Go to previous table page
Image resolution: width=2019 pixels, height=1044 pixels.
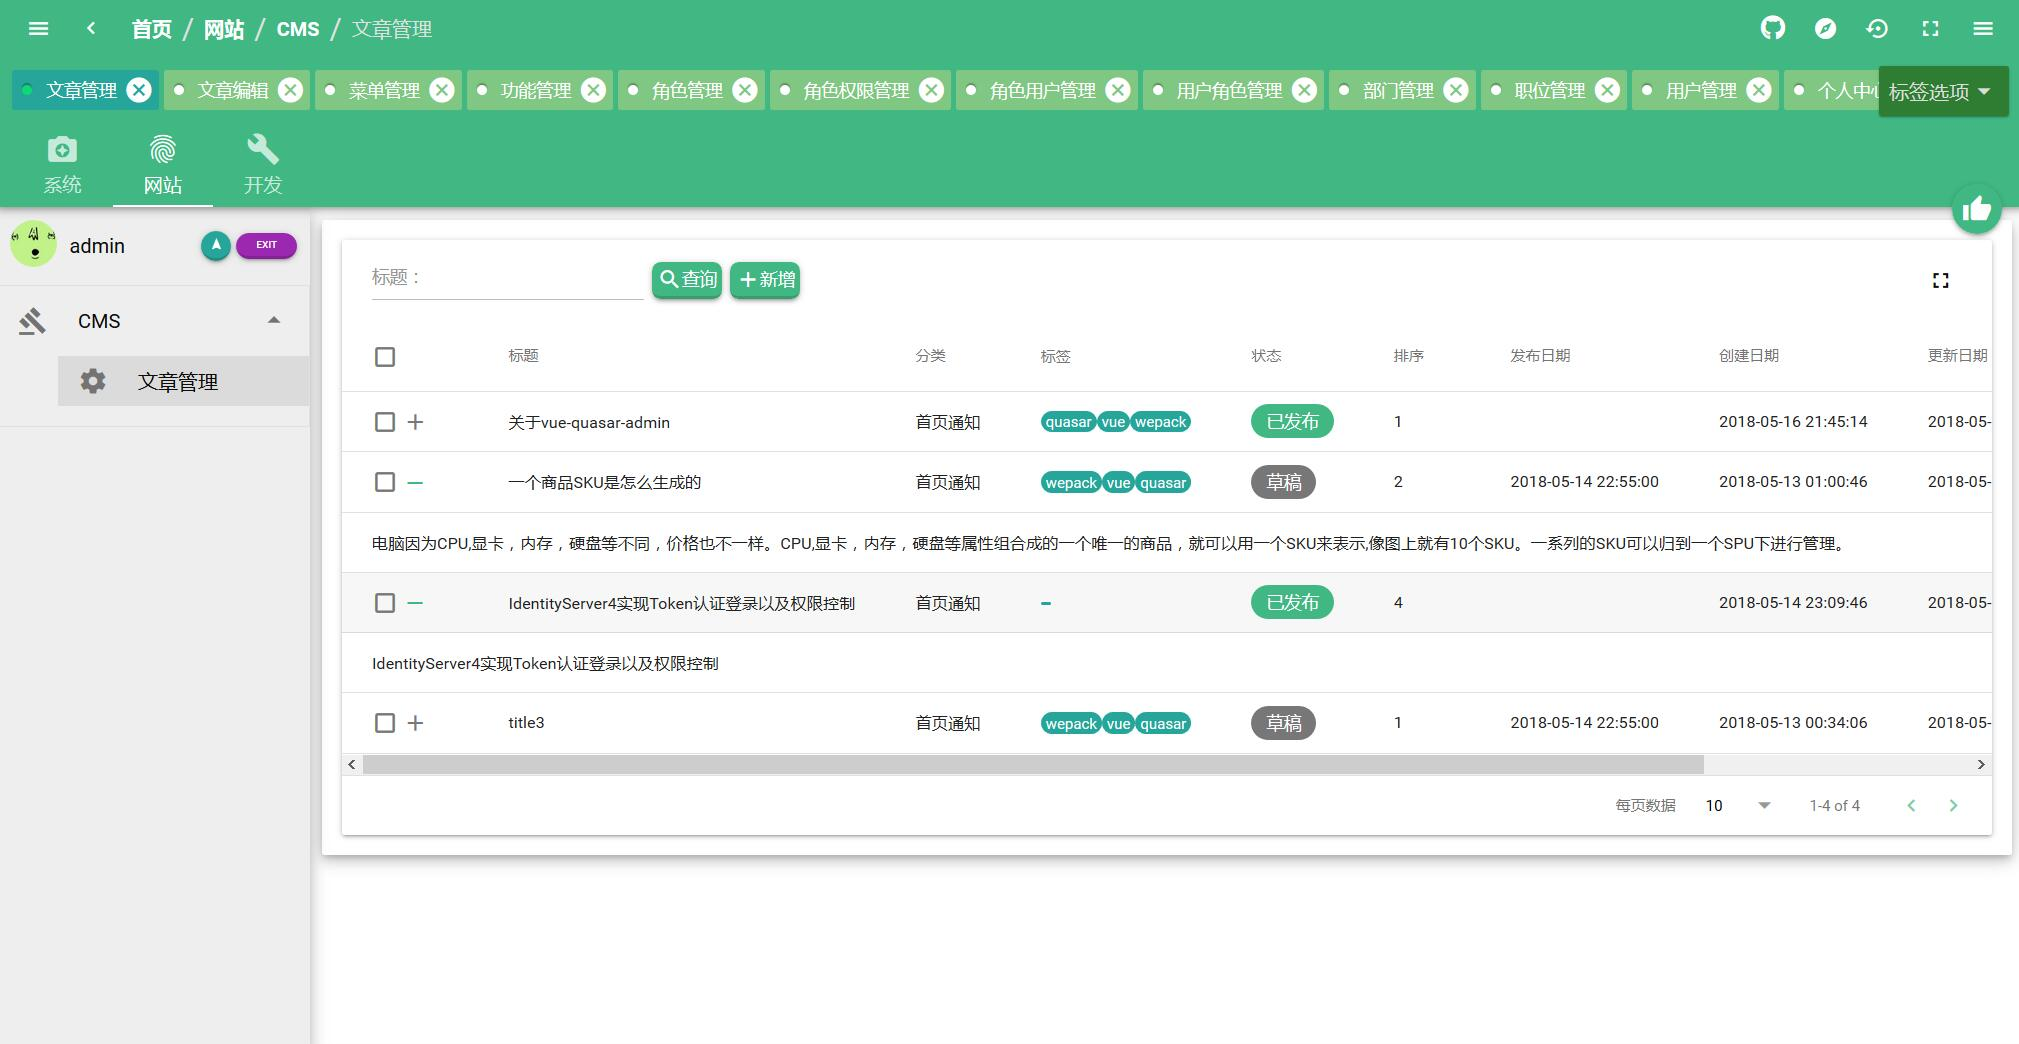pos(1911,805)
